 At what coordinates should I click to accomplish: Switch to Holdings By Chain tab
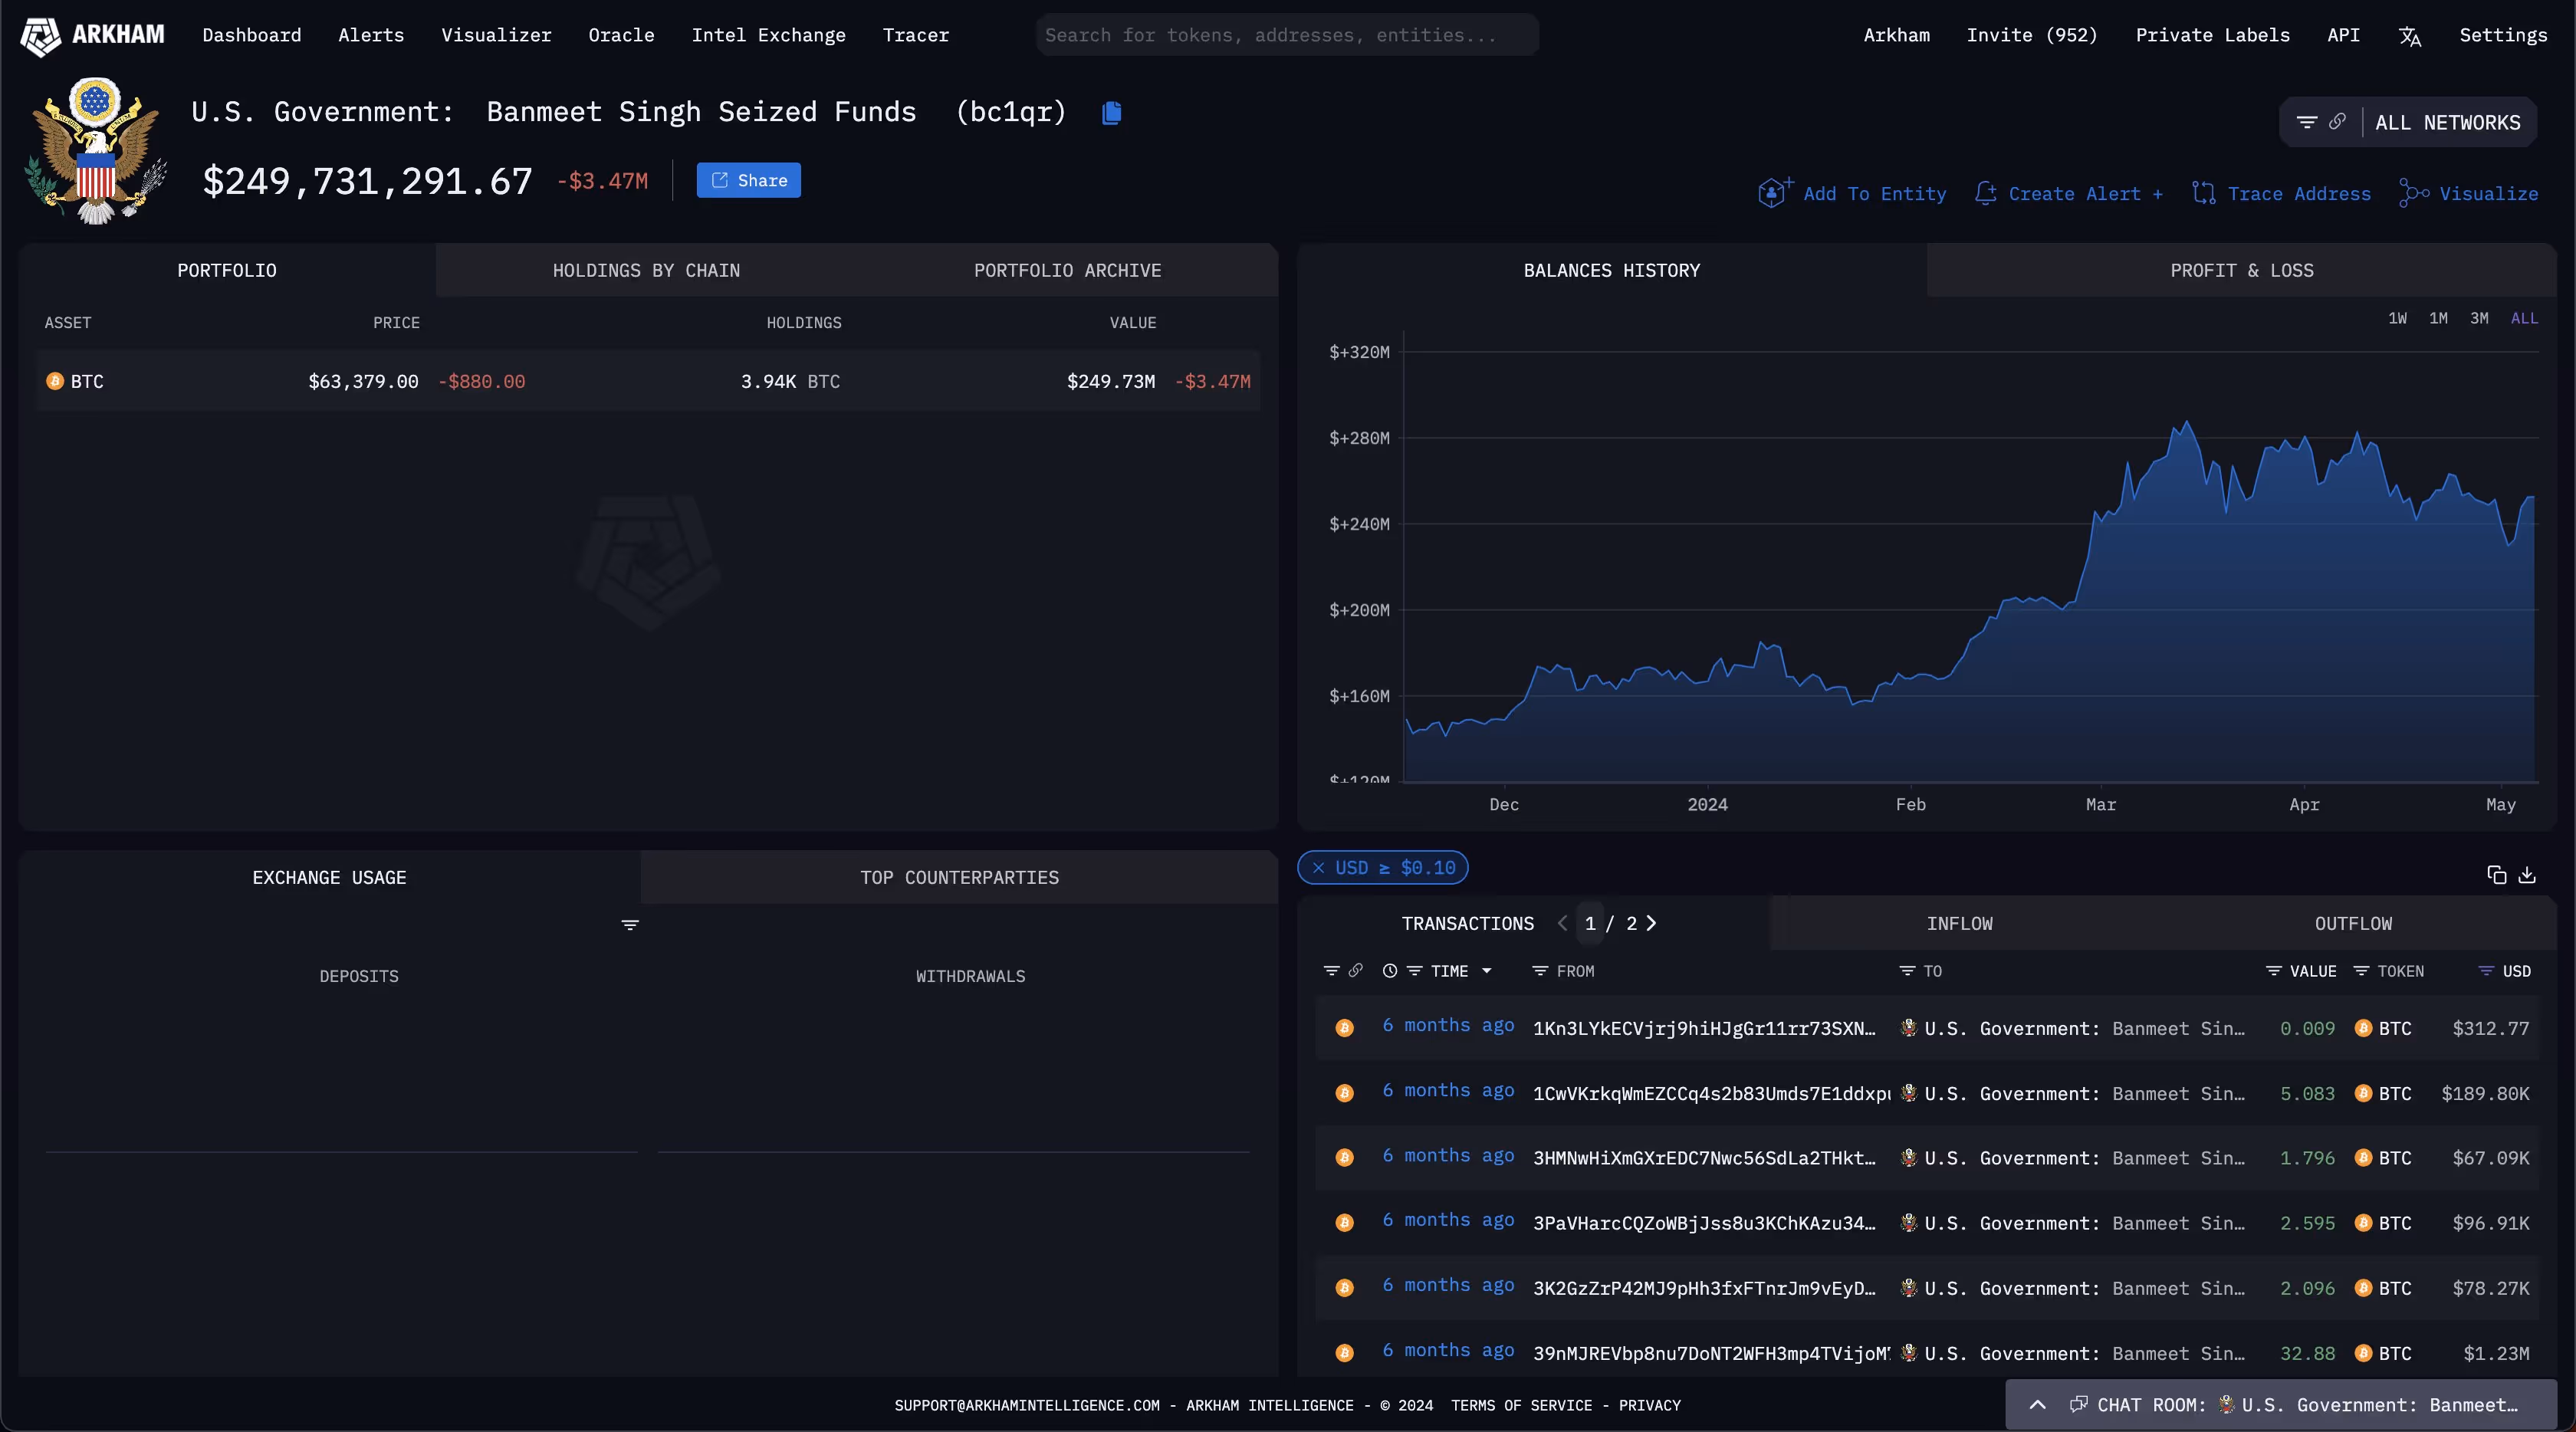(x=646, y=270)
